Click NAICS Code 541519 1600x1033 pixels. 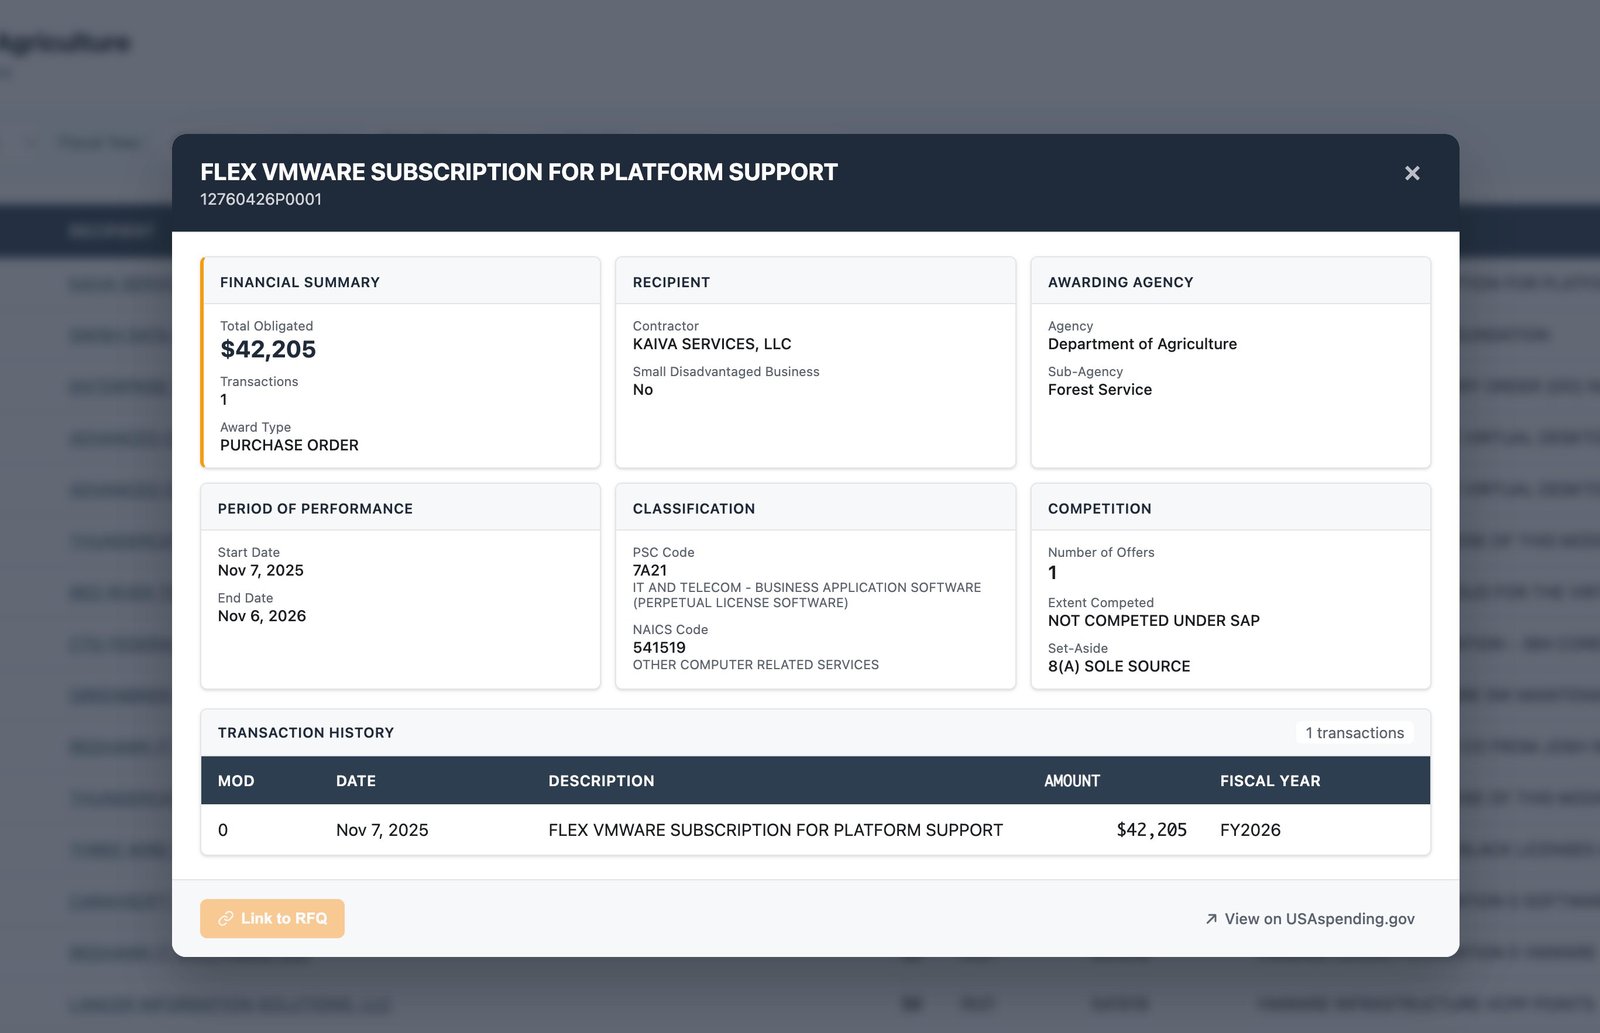click(659, 647)
